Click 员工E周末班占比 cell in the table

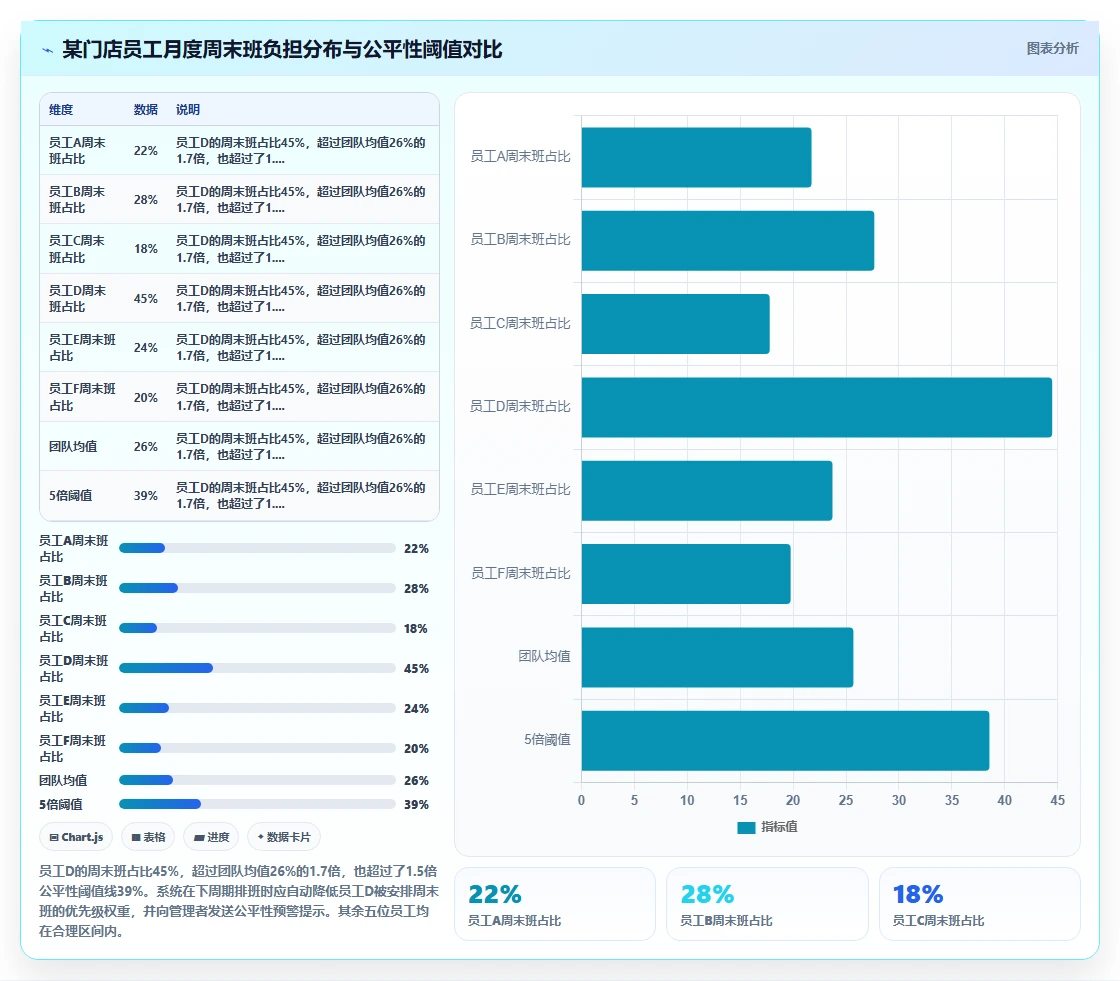(82, 347)
